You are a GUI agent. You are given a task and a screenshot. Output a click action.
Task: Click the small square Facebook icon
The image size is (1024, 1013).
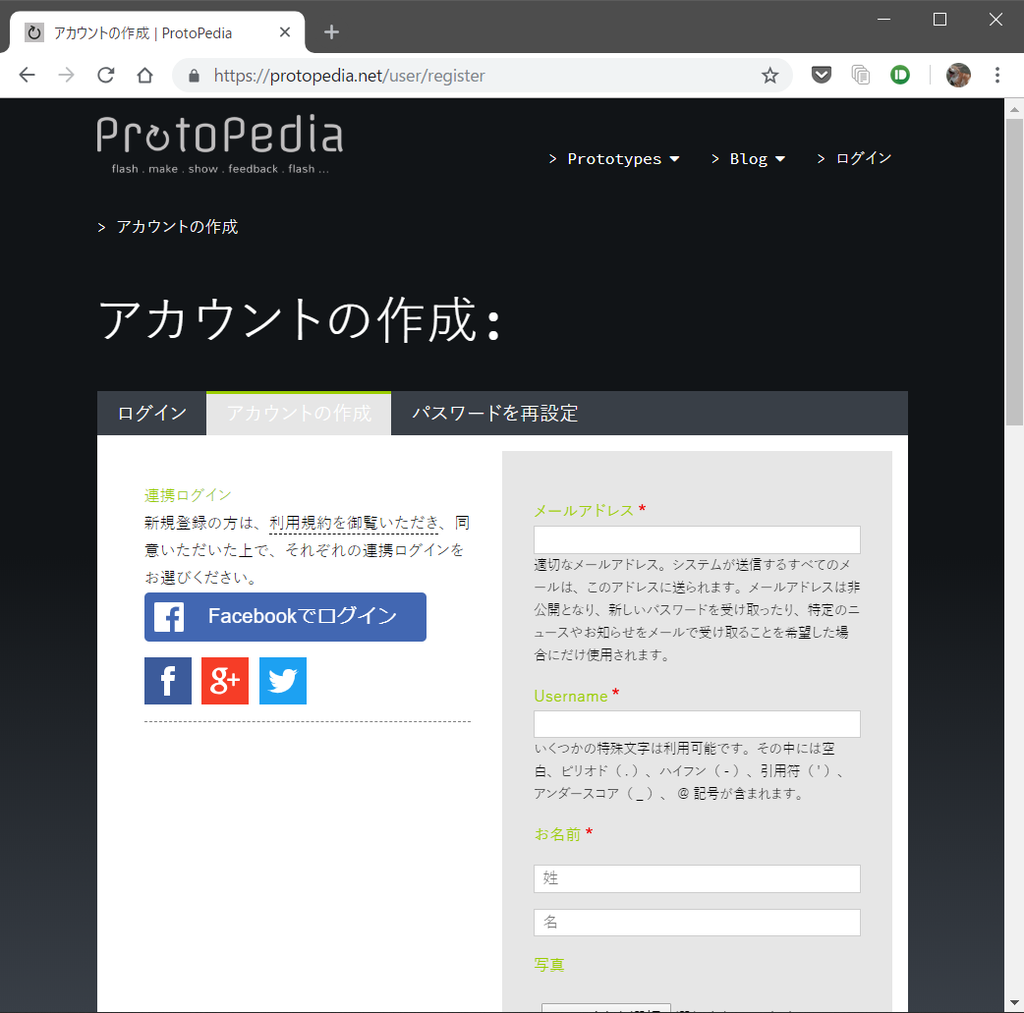pyautogui.click(x=167, y=681)
